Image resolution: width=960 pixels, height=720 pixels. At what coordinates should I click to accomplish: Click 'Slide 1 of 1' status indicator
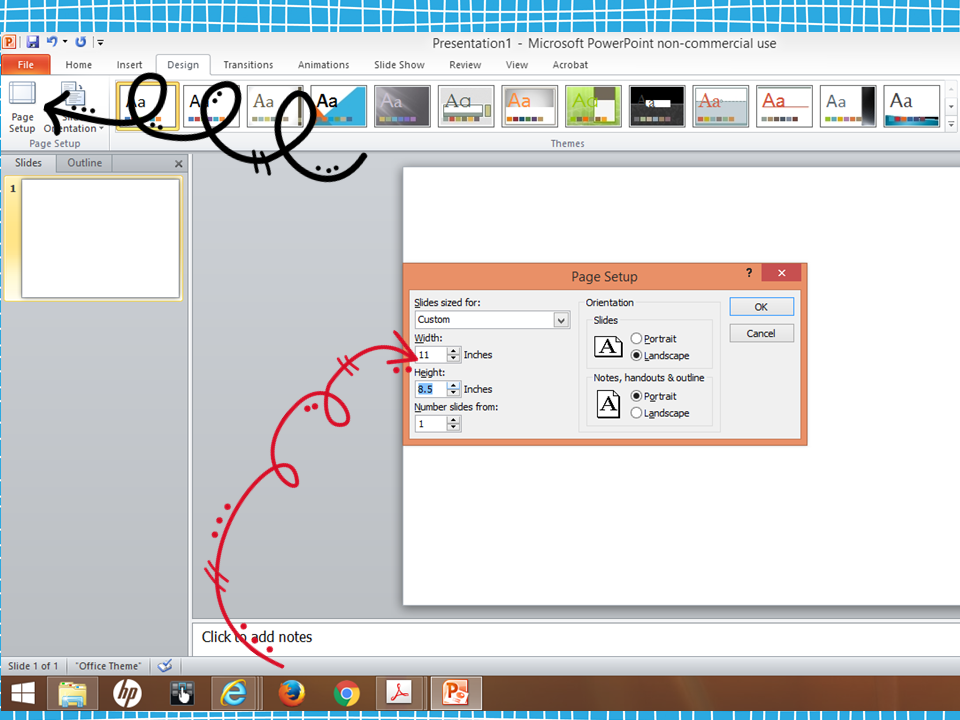33,666
